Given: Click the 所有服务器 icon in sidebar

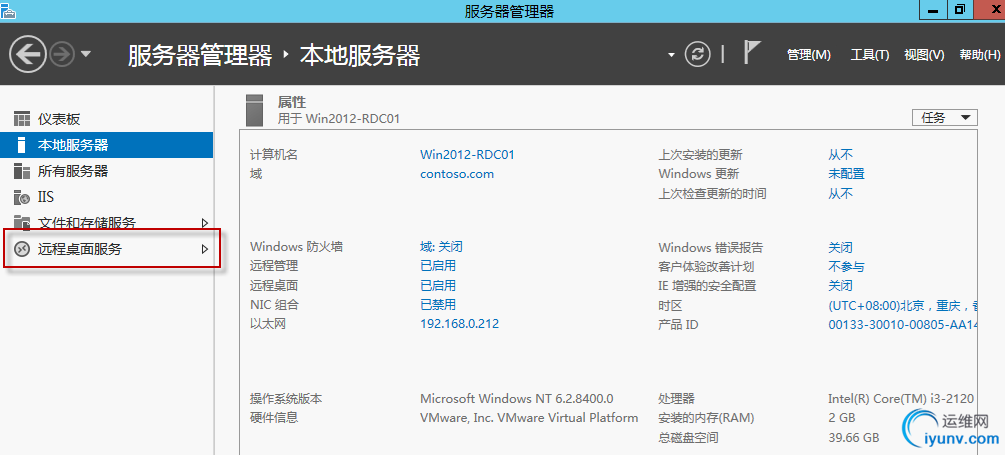Looking at the screenshot, I should point(22,171).
